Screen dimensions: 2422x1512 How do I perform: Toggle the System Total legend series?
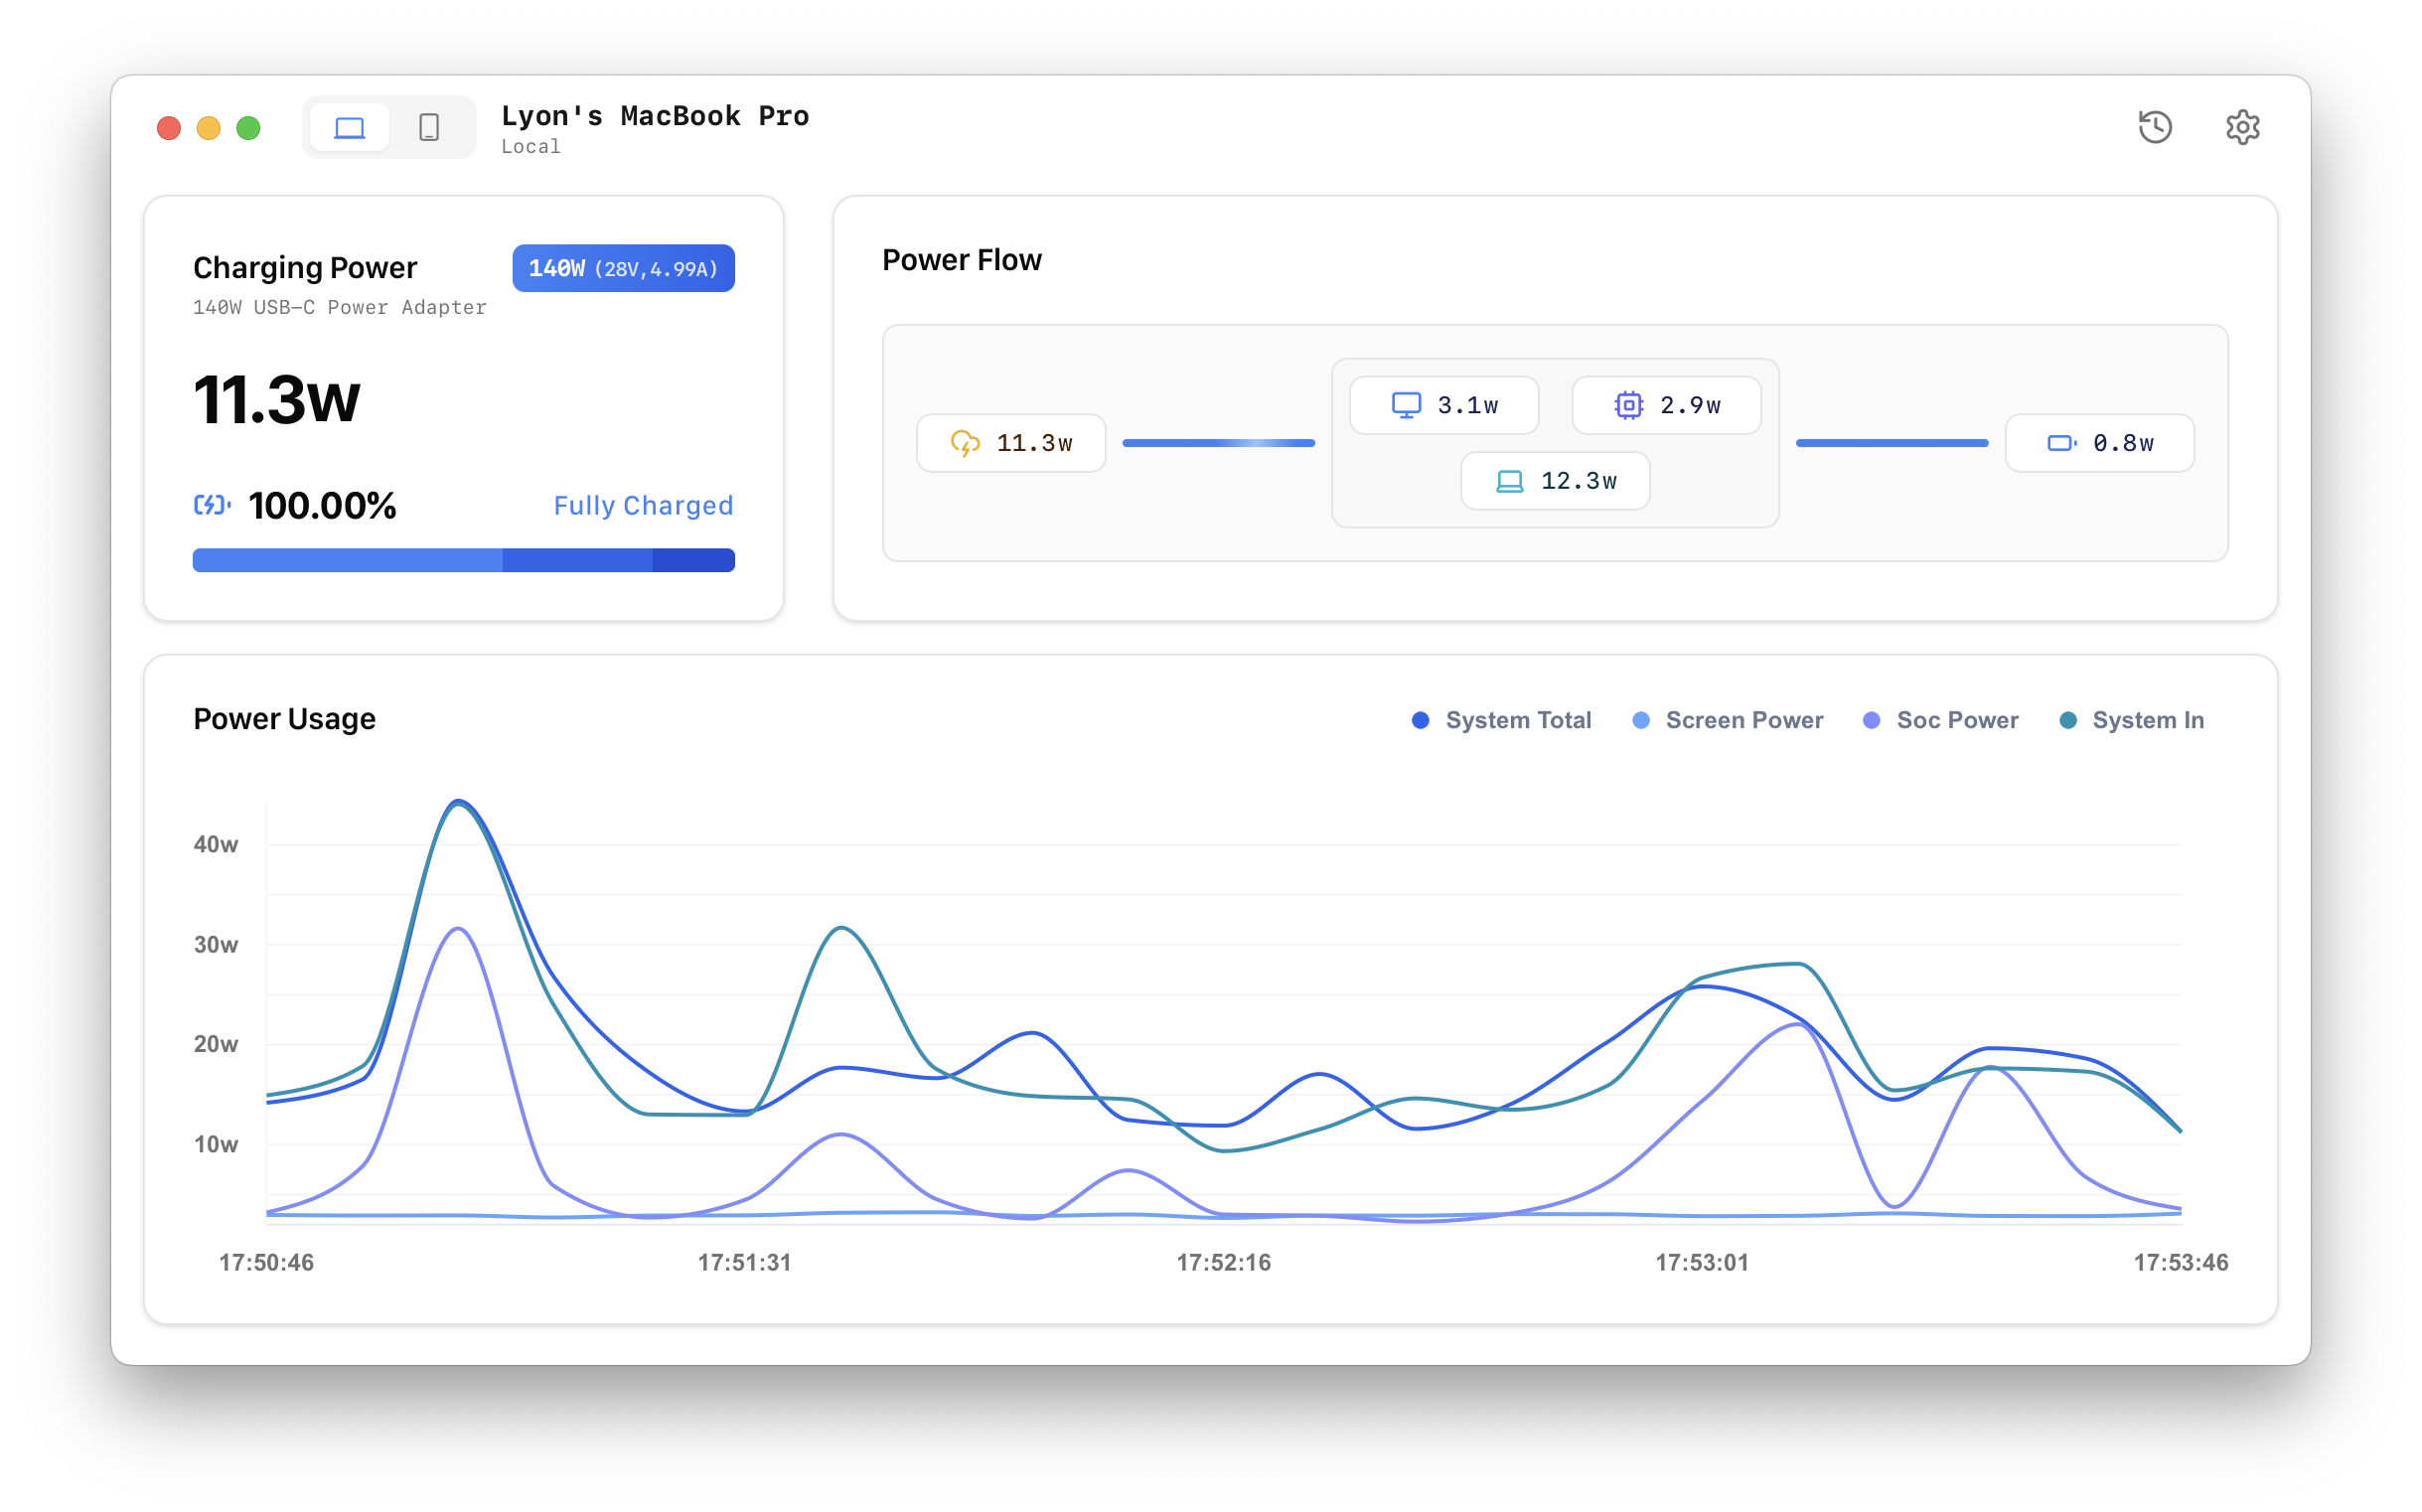tap(1501, 720)
